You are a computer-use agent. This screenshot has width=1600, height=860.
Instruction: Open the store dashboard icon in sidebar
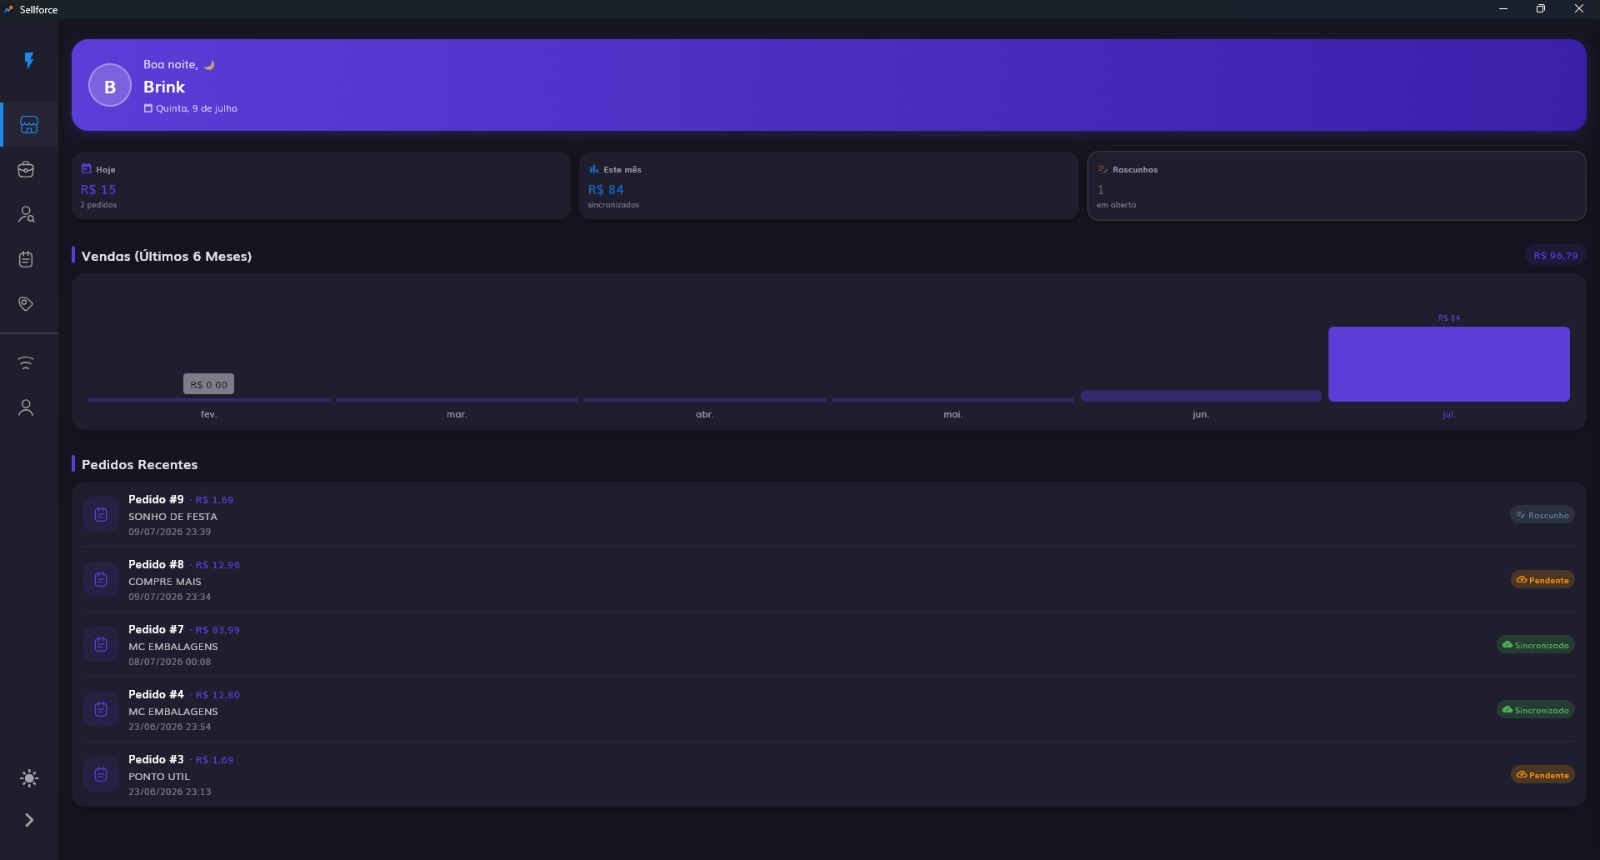[29, 125]
